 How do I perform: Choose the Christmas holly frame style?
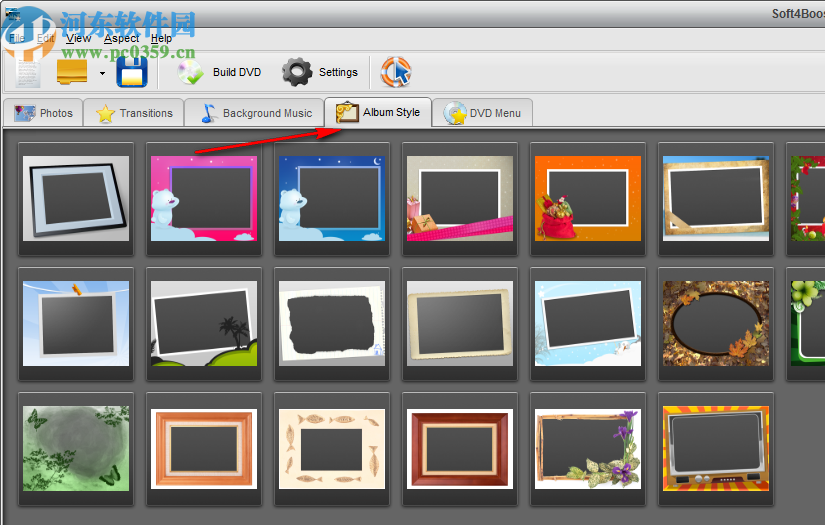[x=808, y=198]
